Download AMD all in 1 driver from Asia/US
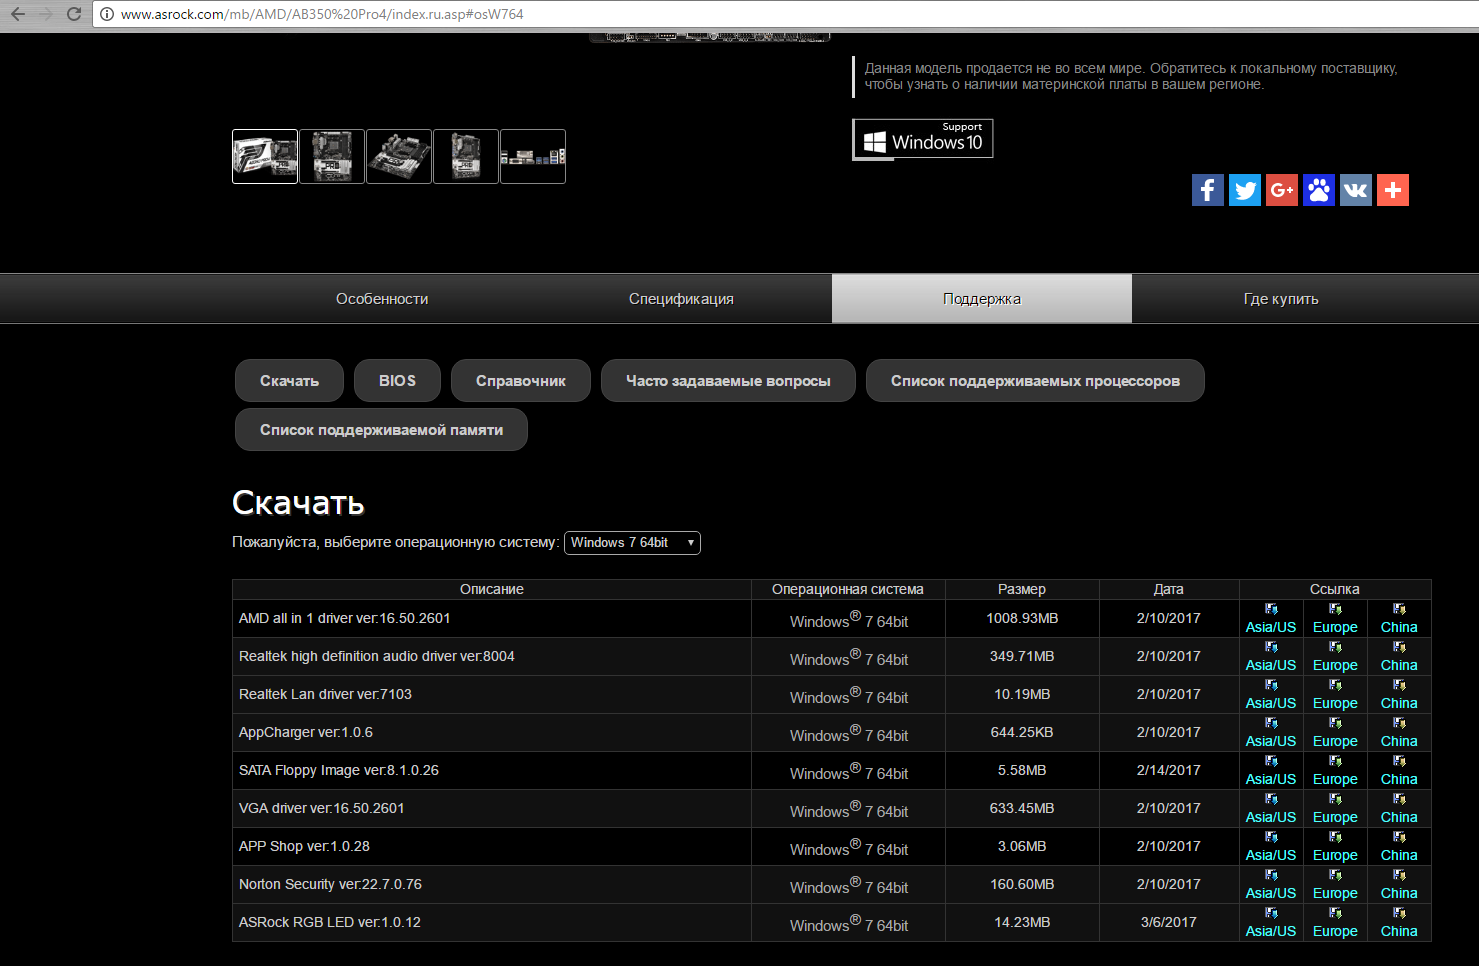Viewport: 1479px width, 966px height. point(1271,618)
